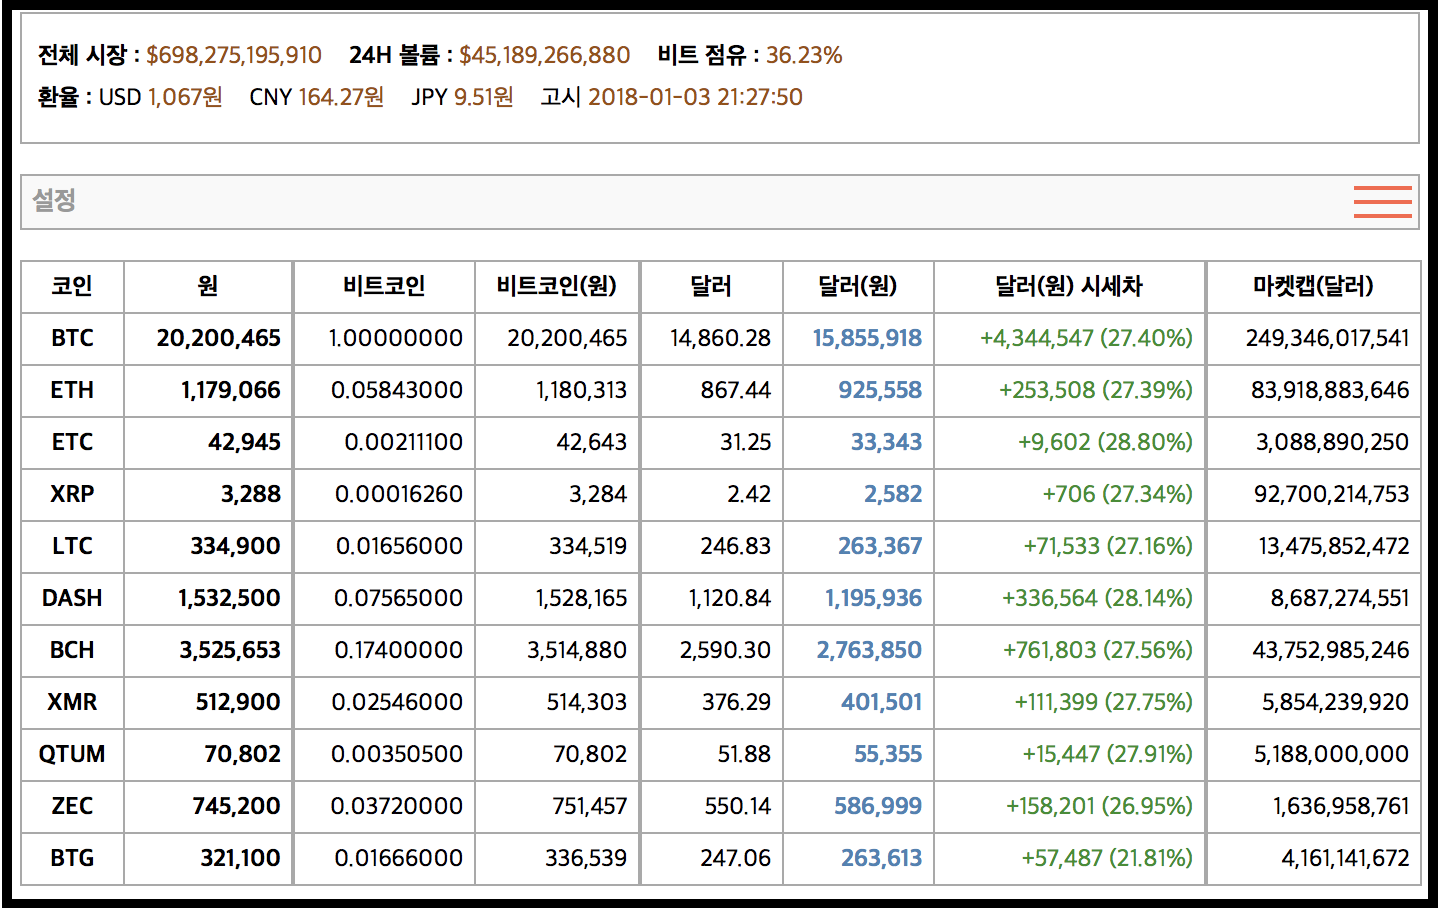Click BTC market cap 249,346,017,541
The image size is (1438, 908).
(1327, 339)
